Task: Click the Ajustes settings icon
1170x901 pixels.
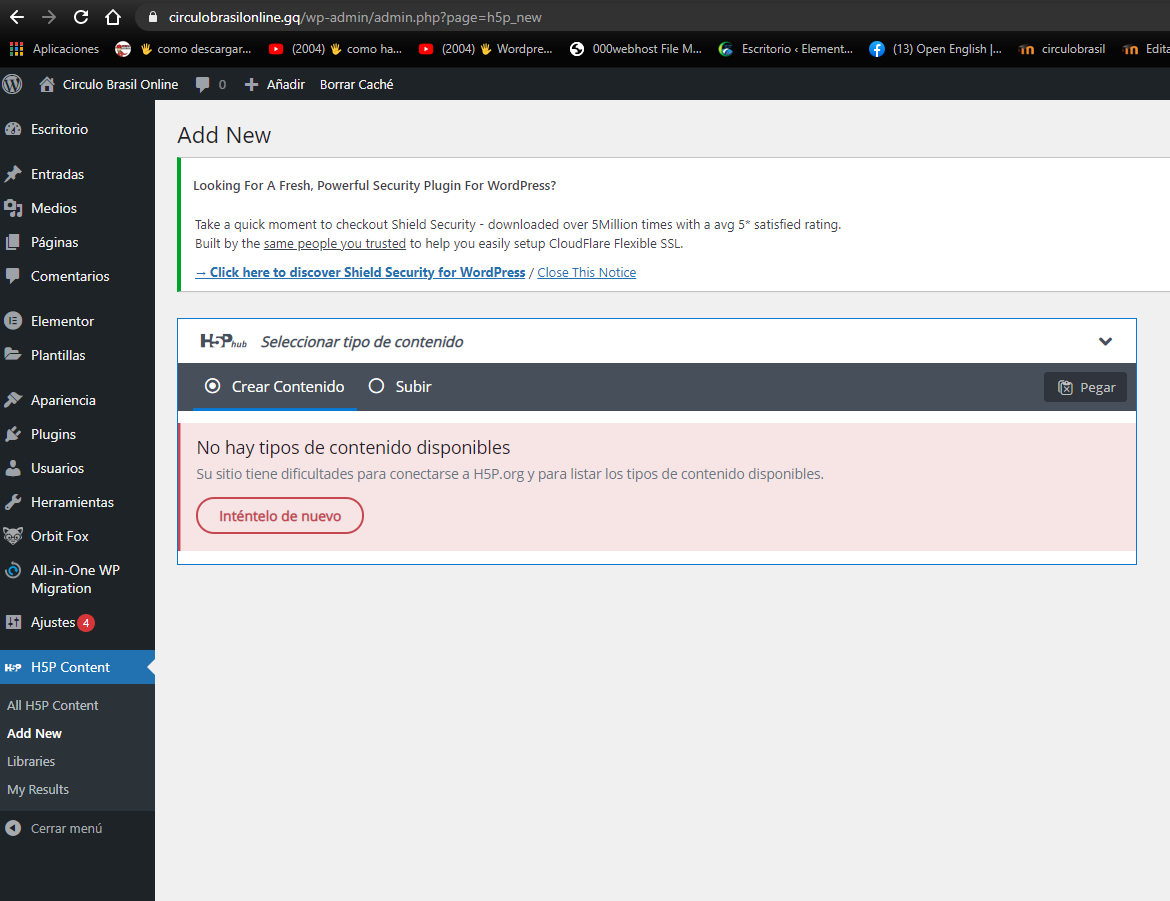Action: pyautogui.click(x=13, y=622)
